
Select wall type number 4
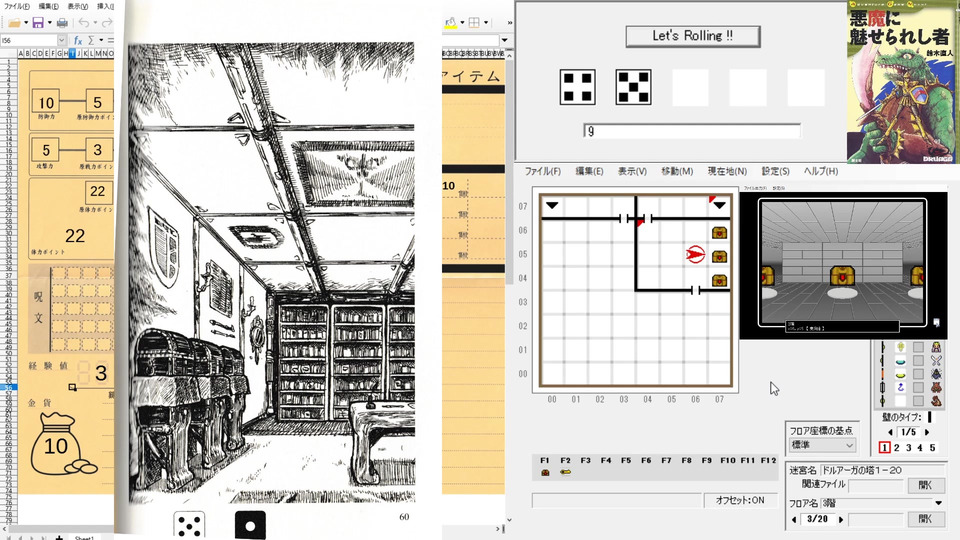point(920,448)
